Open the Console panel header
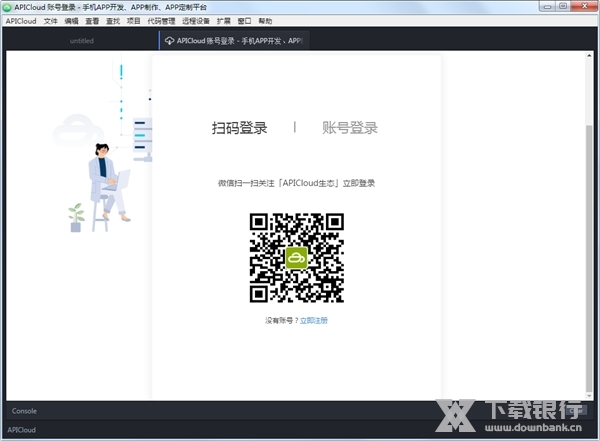The width and height of the screenshot is (600, 441). click(24, 411)
